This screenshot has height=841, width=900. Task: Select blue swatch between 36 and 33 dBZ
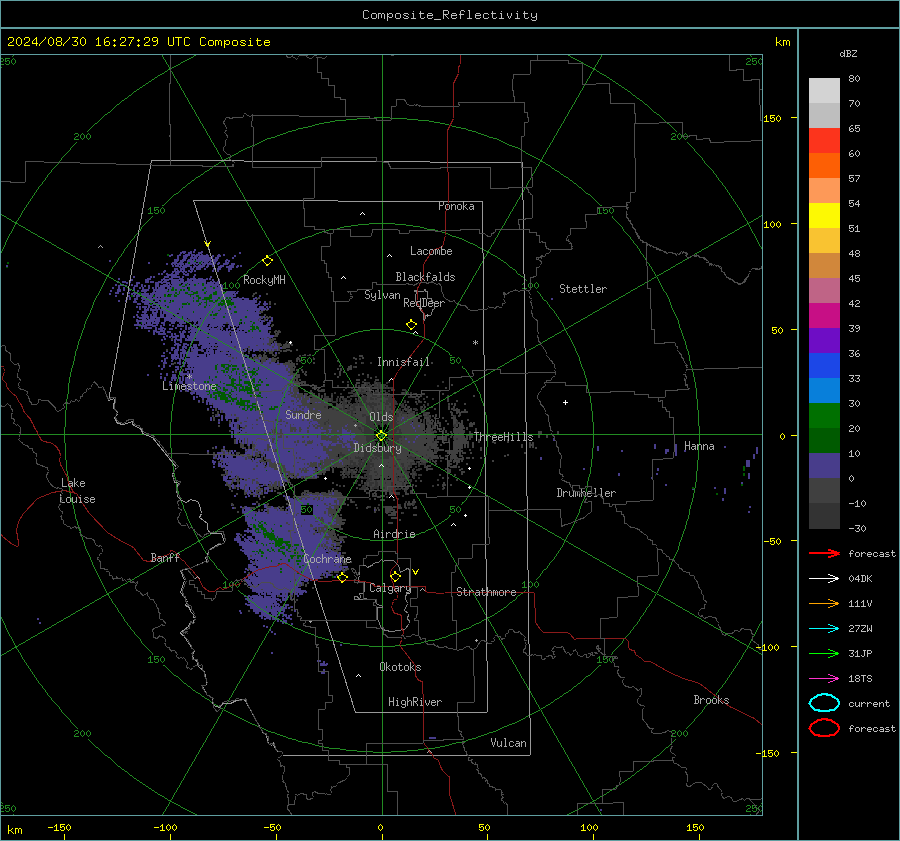pyautogui.click(x=824, y=366)
